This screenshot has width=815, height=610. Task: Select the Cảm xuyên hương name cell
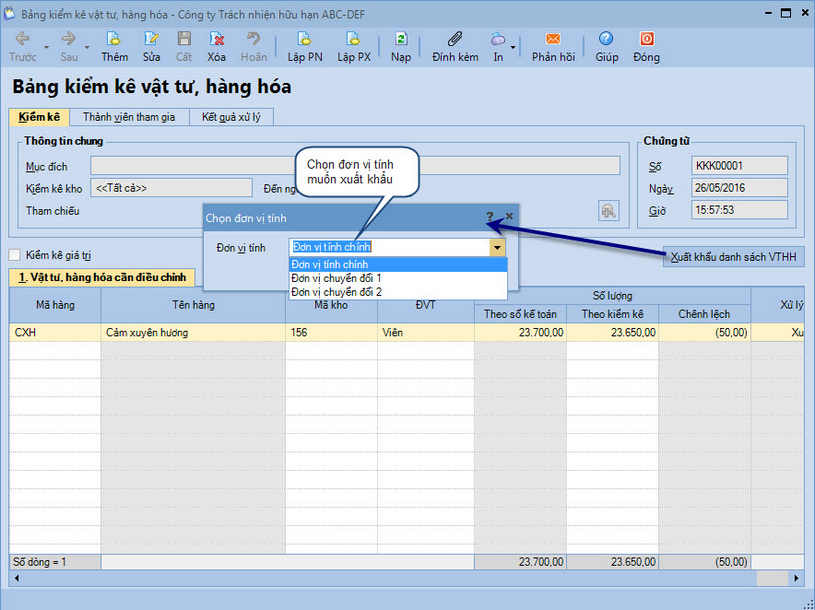tap(193, 333)
